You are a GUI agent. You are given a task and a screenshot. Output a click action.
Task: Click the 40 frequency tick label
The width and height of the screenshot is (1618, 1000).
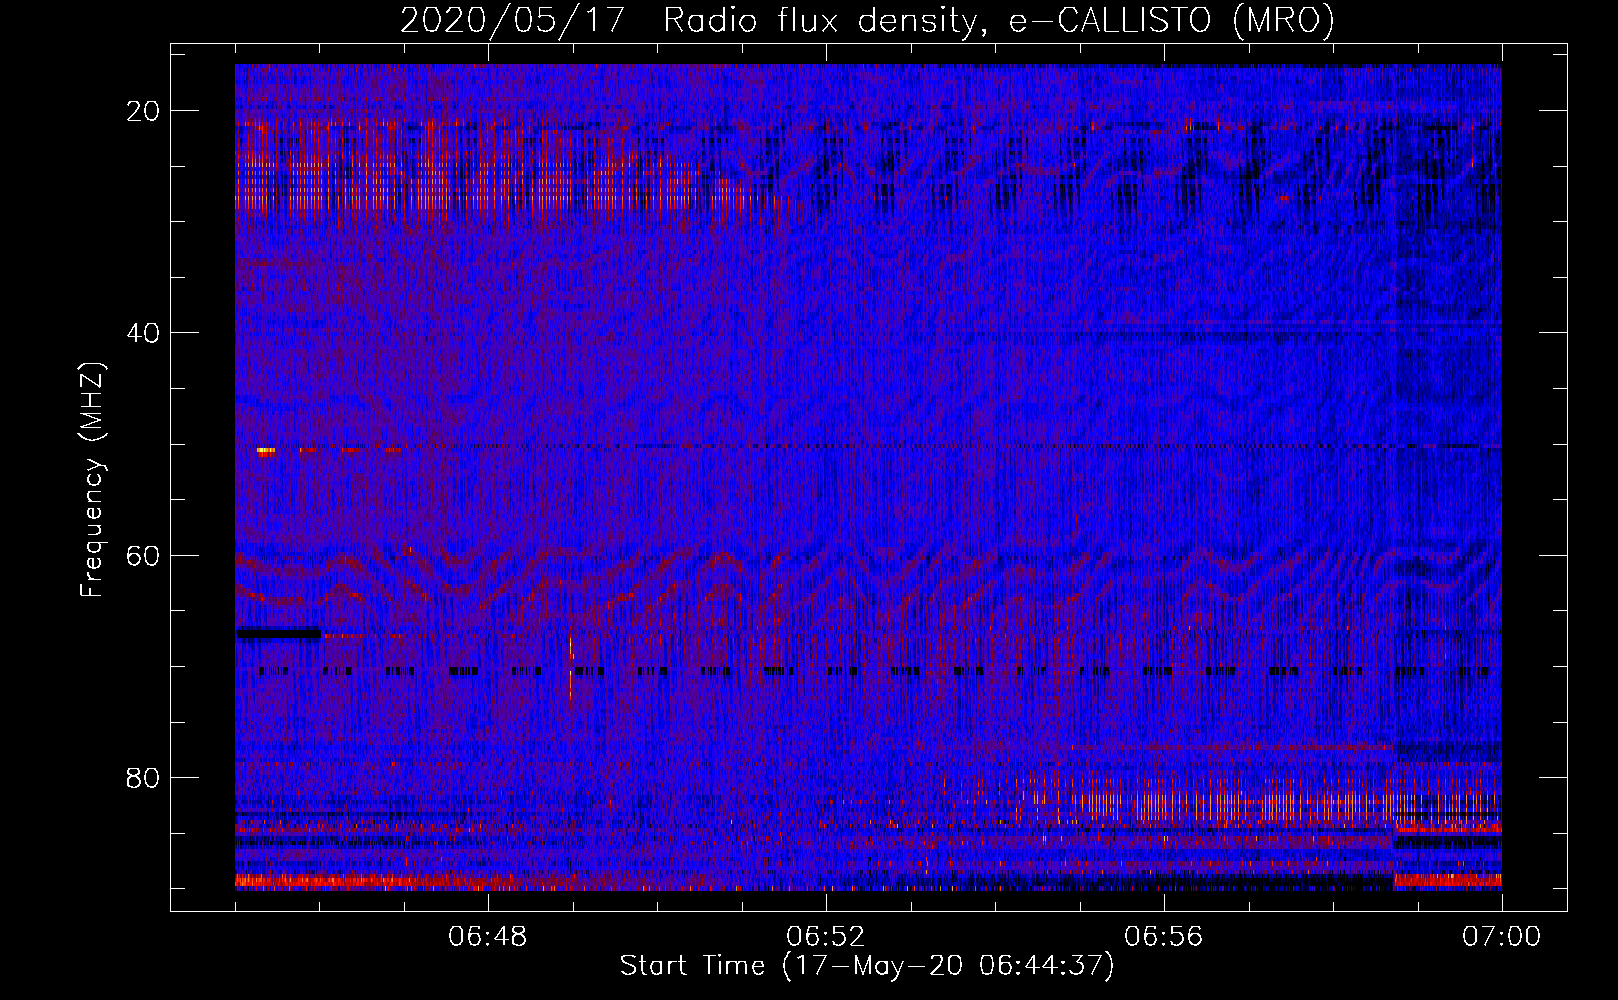tap(143, 333)
